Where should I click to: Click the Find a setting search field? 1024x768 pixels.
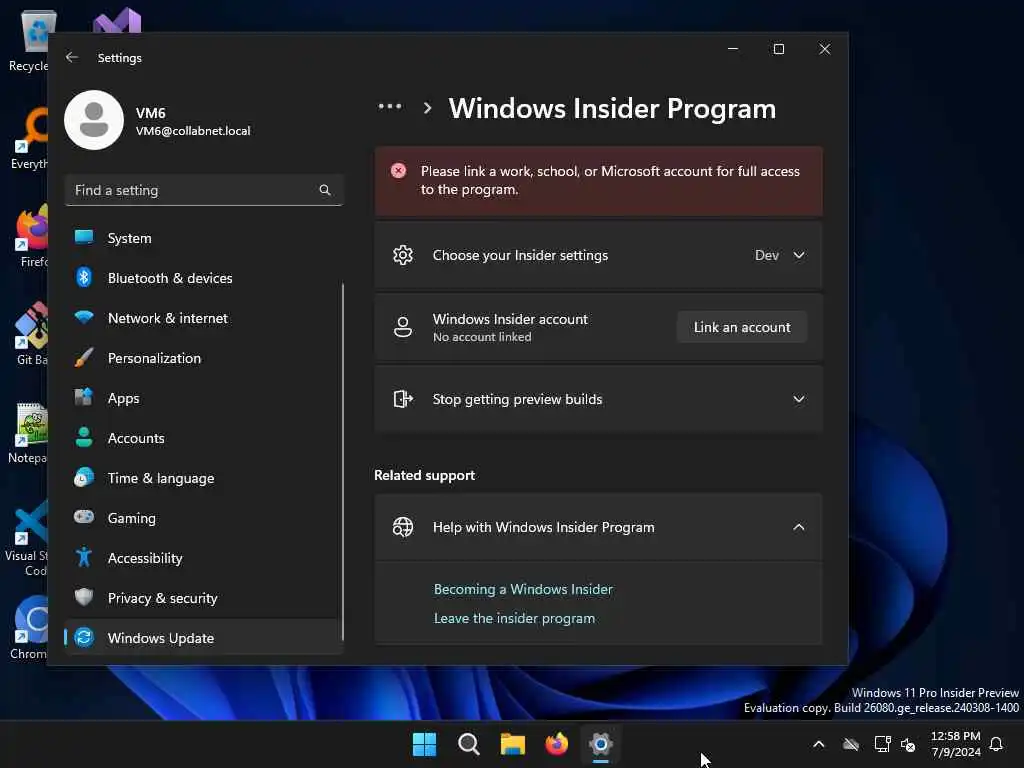tap(204, 190)
